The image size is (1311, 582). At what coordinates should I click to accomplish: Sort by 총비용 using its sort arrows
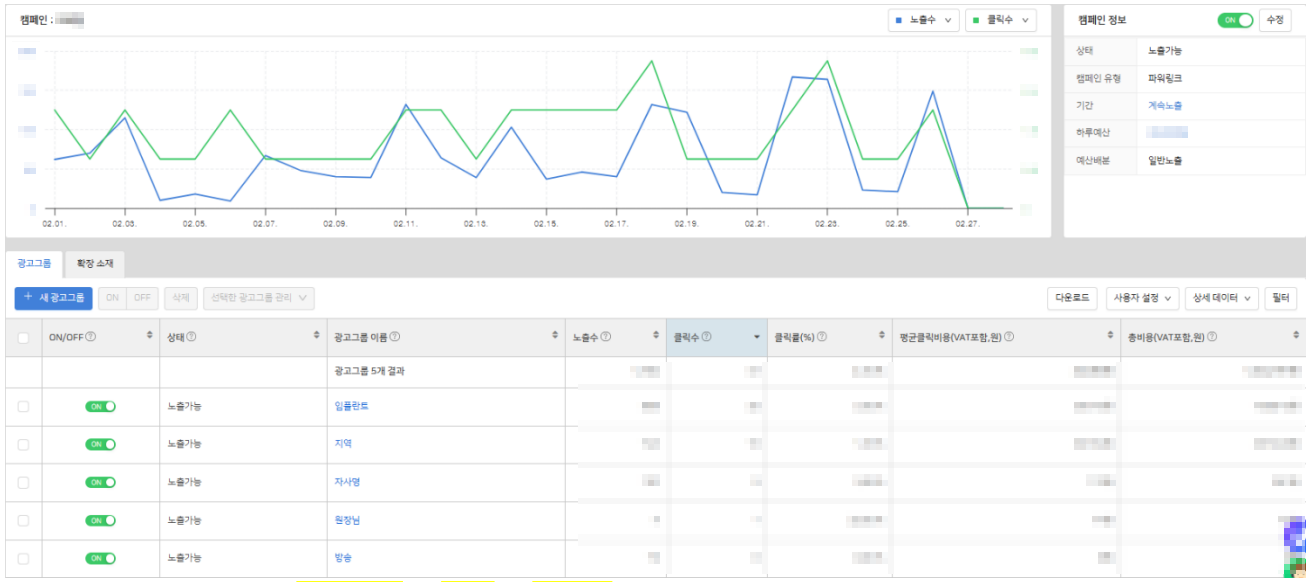click(1295, 337)
